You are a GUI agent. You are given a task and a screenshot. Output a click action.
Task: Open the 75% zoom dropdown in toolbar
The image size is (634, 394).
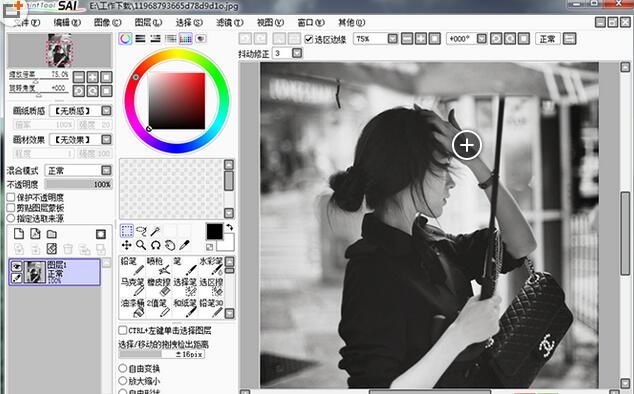pyautogui.click(x=392, y=39)
